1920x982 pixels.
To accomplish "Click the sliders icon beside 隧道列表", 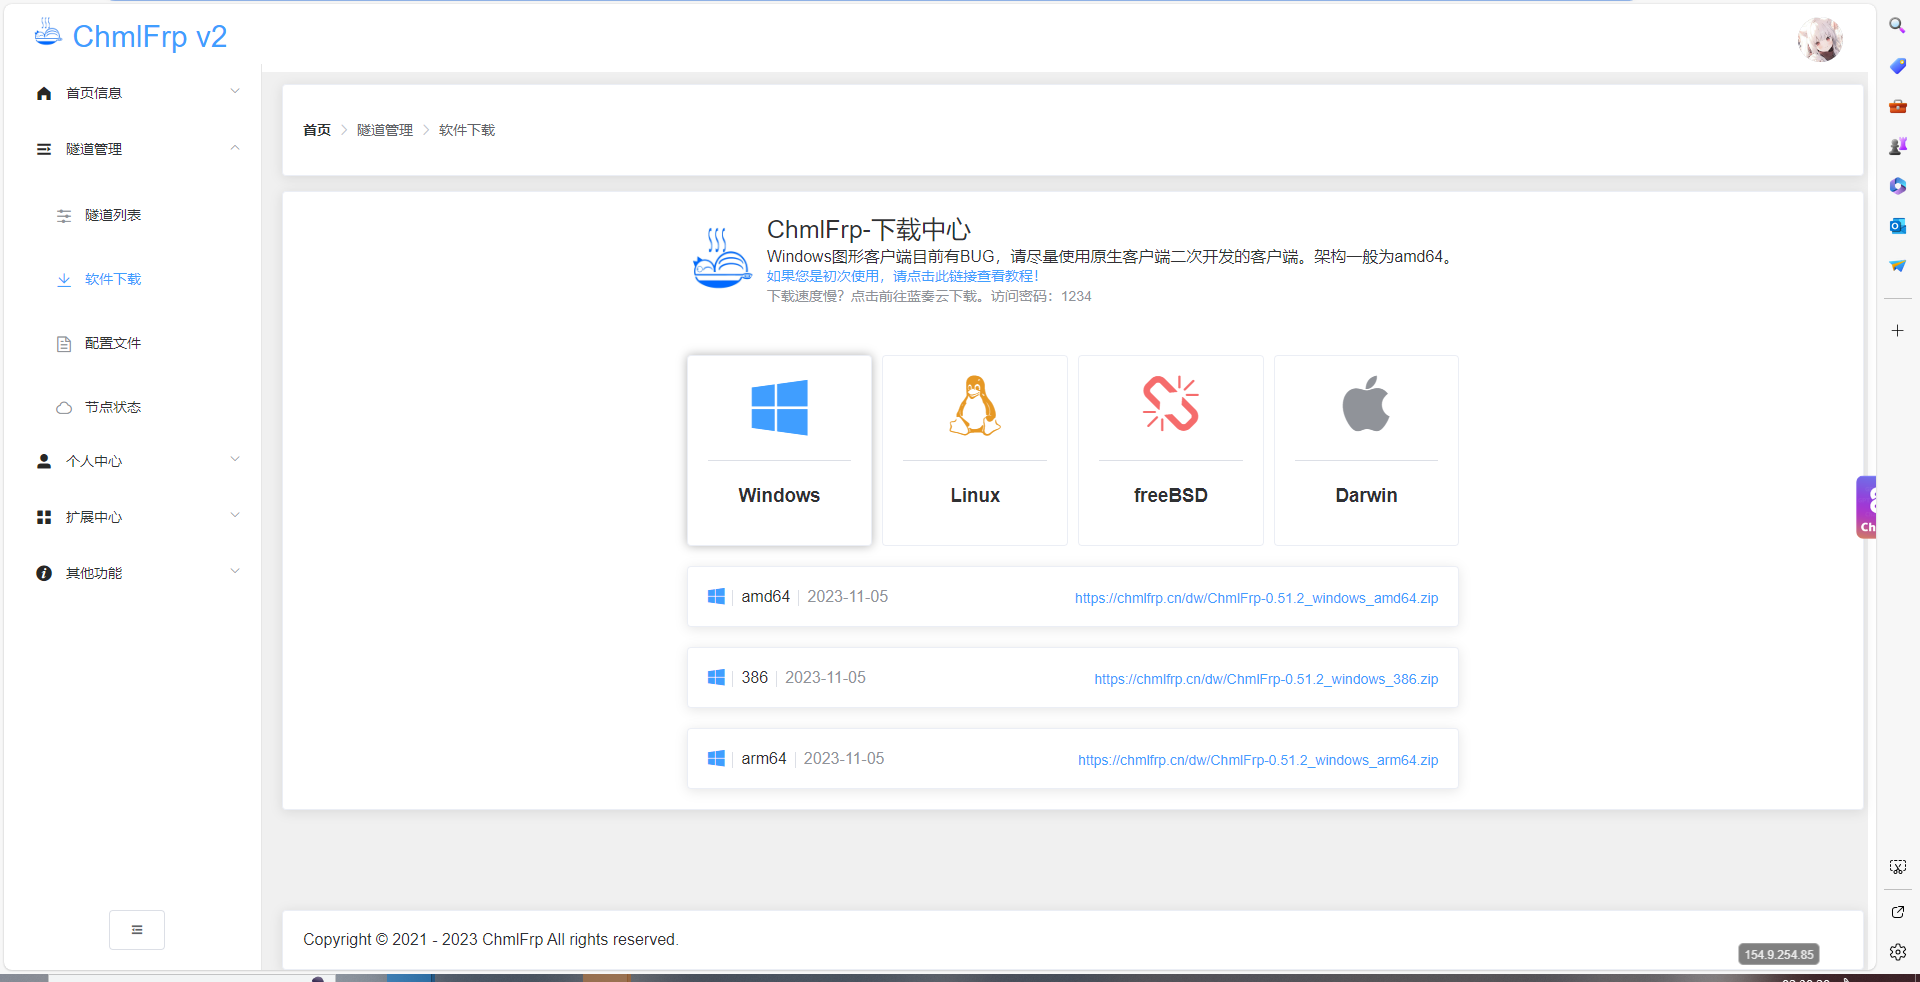I will point(64,216).
